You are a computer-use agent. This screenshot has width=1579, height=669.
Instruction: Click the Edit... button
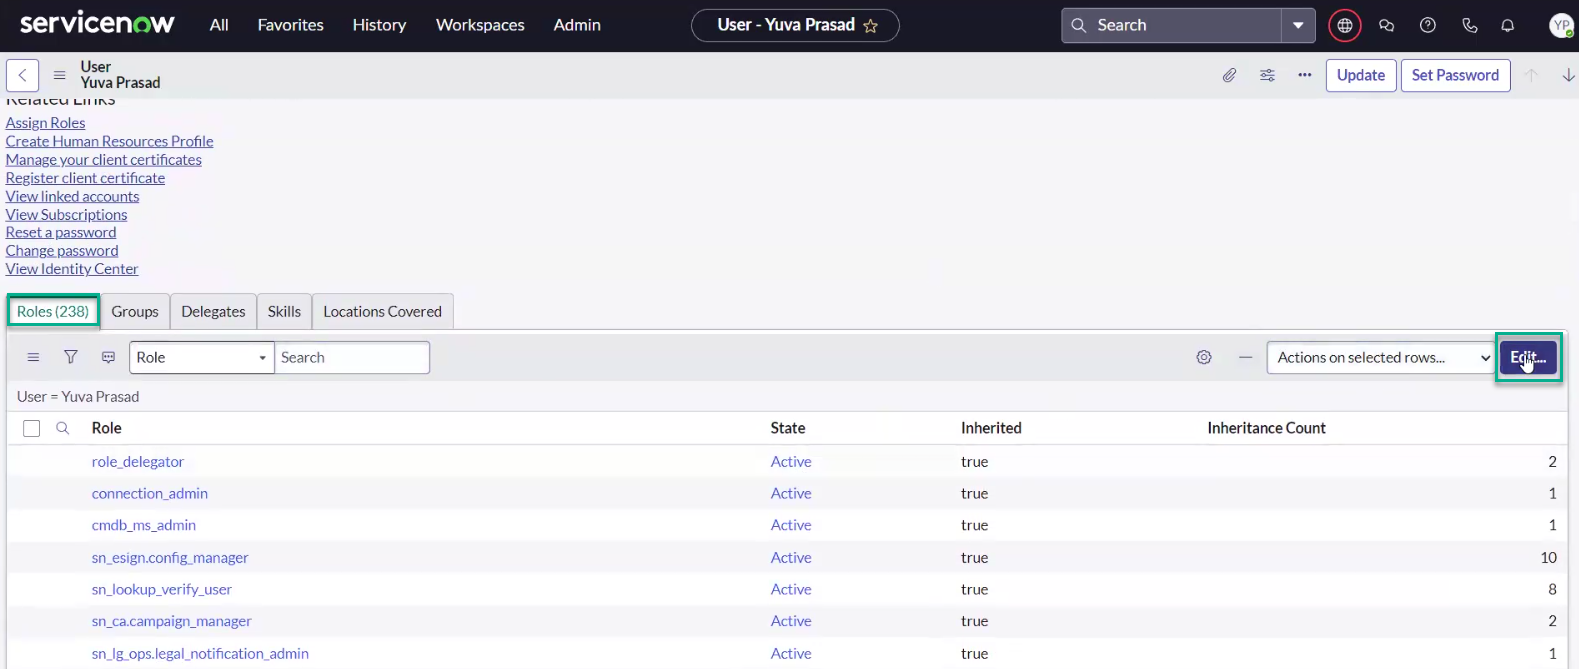click(x=1528, y=357)
